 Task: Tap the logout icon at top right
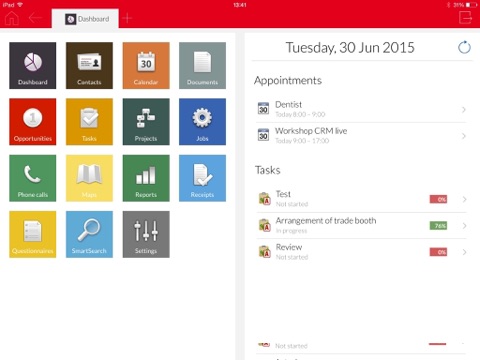(465, 17)
